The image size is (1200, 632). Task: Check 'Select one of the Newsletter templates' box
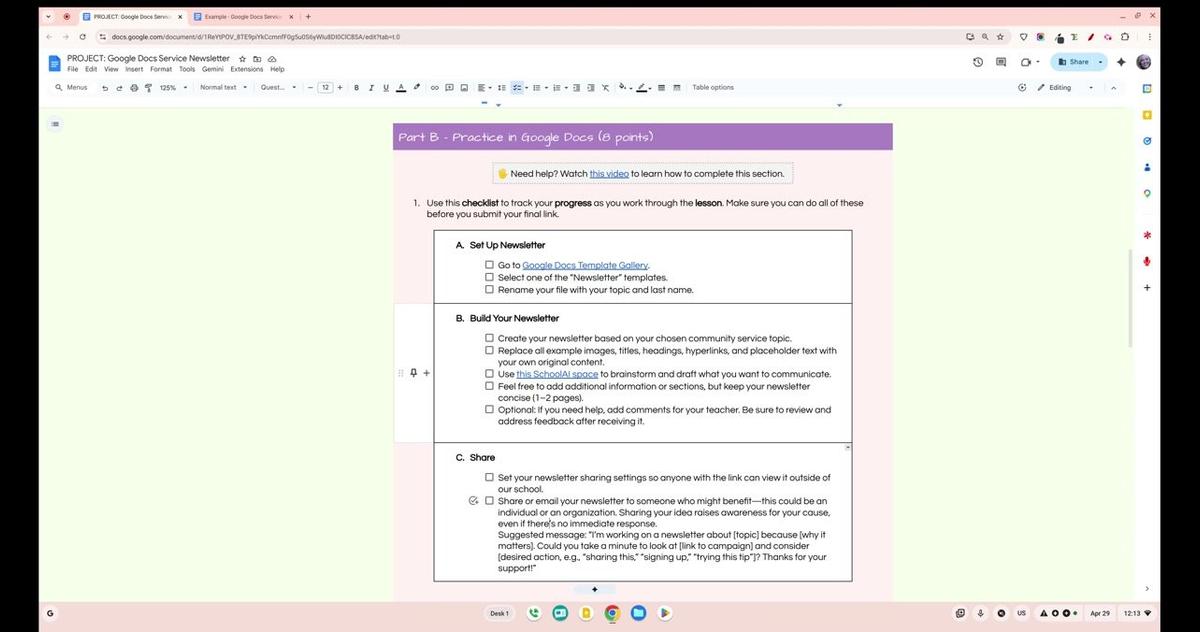(489, 277)
